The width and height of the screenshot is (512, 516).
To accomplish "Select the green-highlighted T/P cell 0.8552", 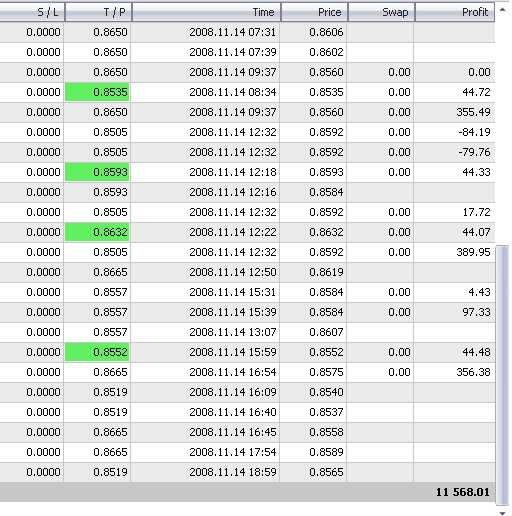I will (x=97, y=352).
